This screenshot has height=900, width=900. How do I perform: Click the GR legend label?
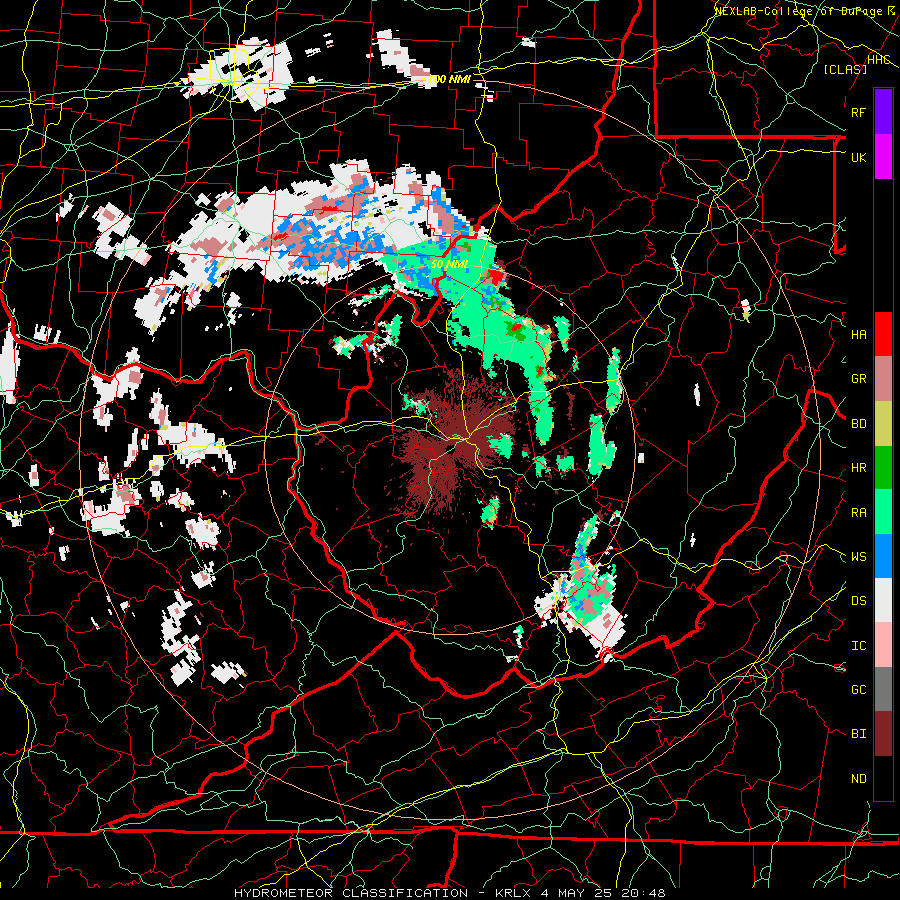859,379
